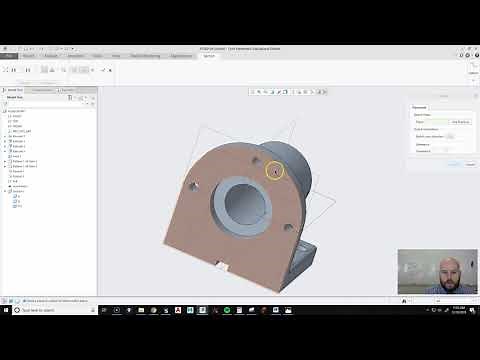This screenshot has width=480, height=360.
Task: Select Insert Here marker in model tree
Action: coord(18,186)
